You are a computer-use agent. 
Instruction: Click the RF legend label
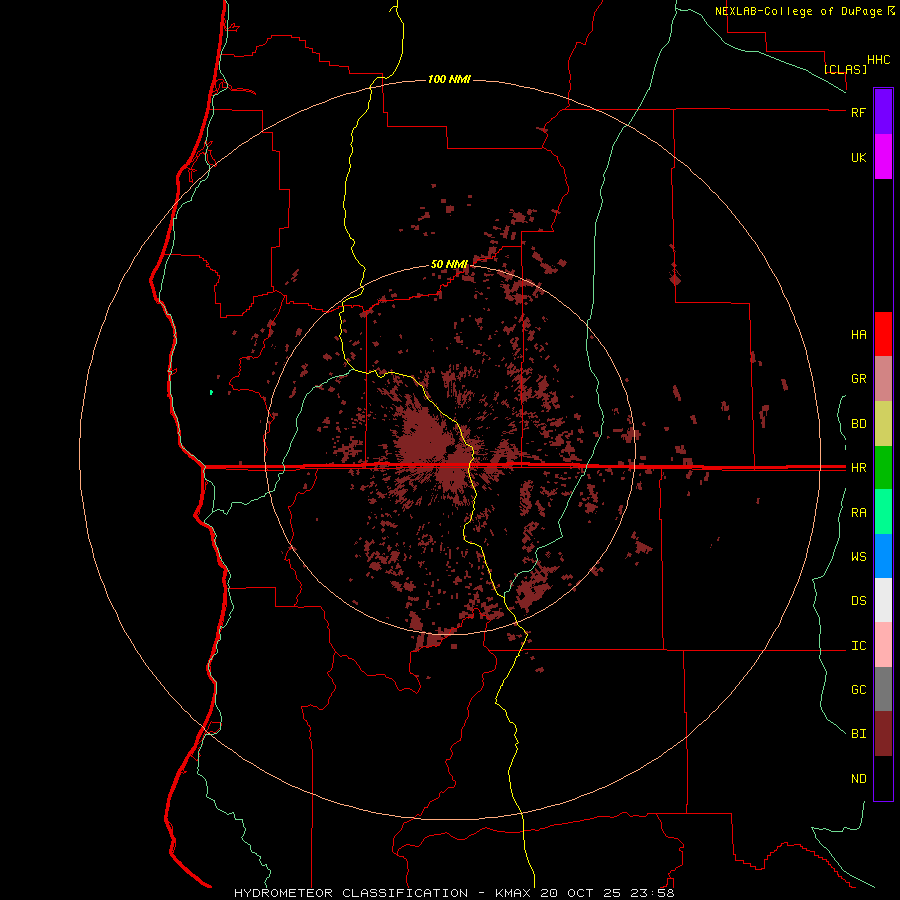coord(858,112)
